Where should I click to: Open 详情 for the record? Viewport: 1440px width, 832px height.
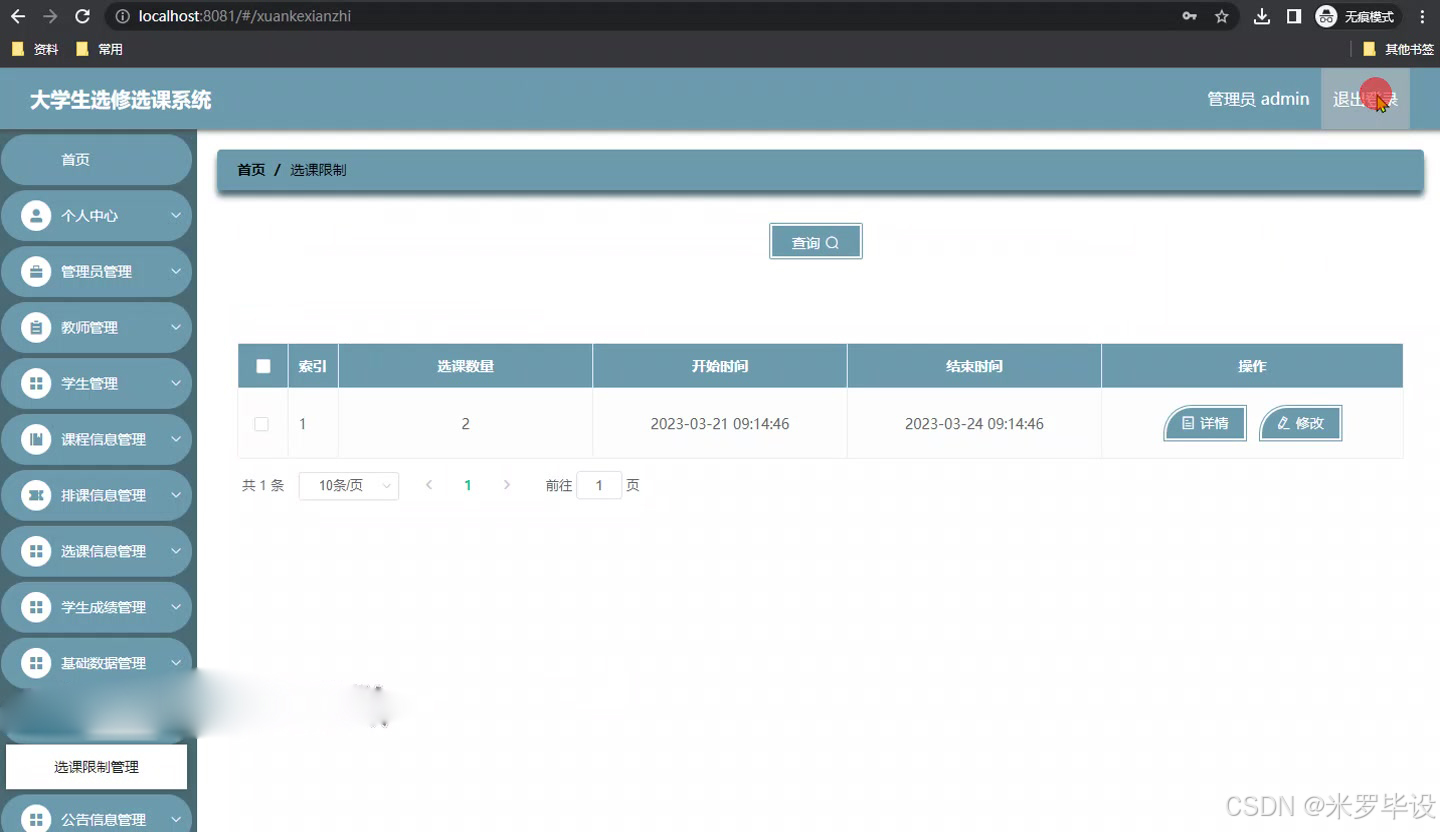(x=1205, y=423)
